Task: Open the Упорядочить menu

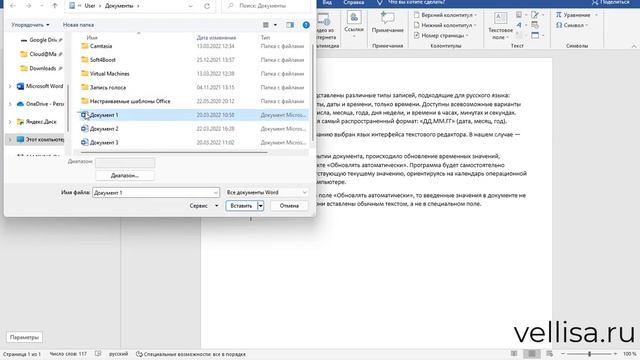Action: (x=30, y=25)
